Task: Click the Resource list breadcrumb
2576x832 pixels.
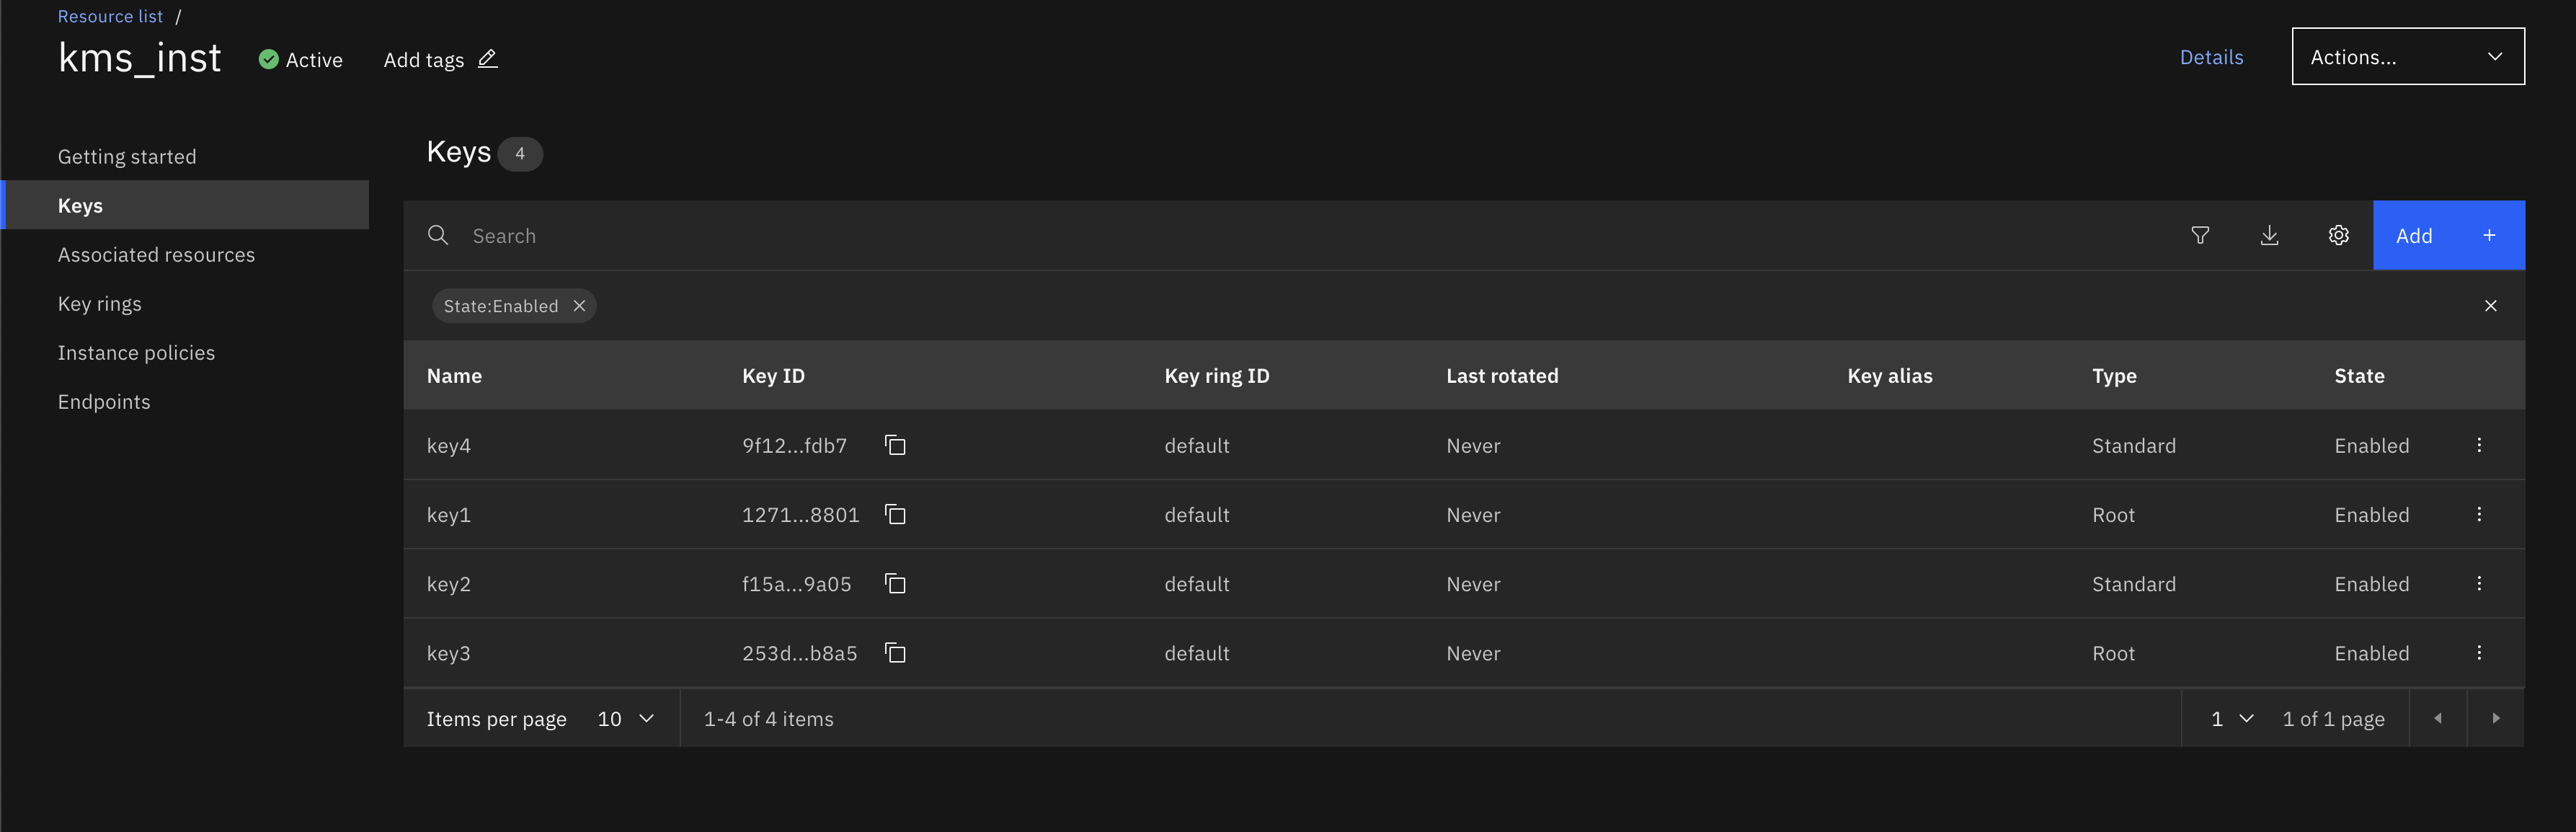Action: [110, 16]
